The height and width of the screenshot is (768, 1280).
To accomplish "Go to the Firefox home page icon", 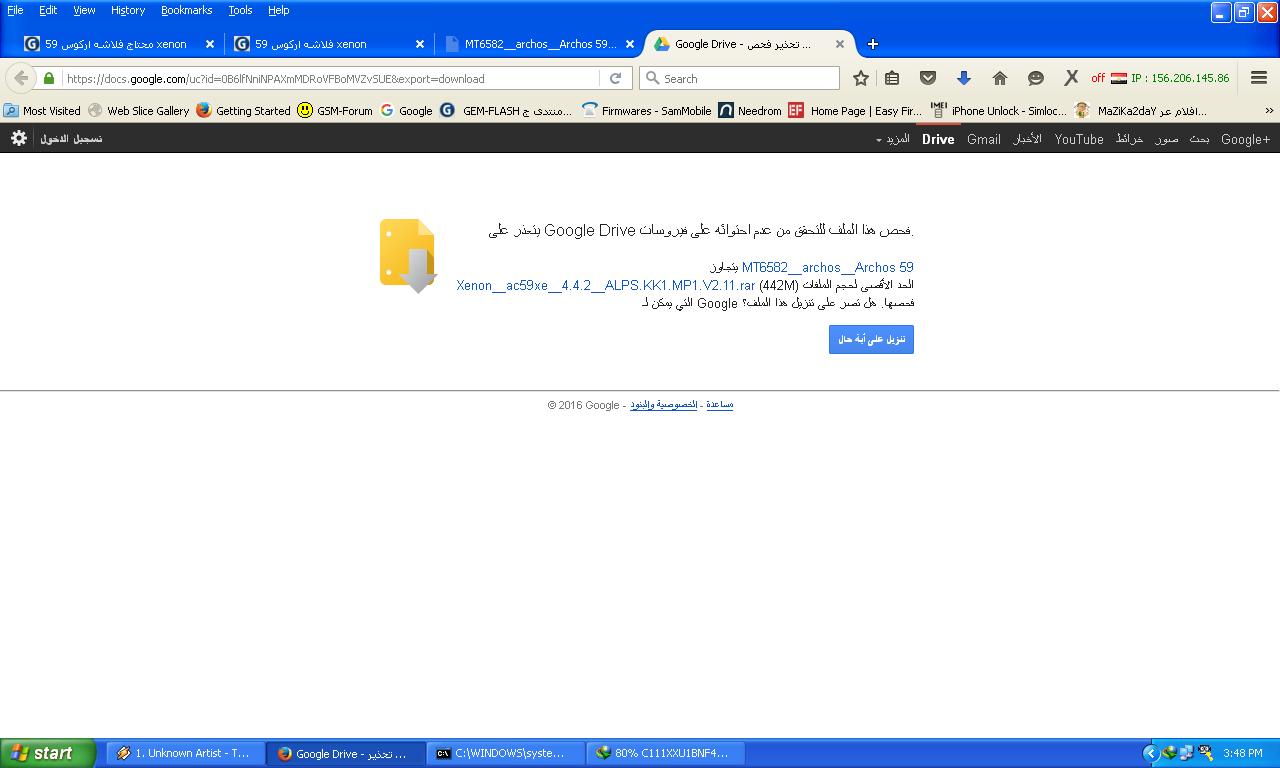I will [x=999, y=78].
